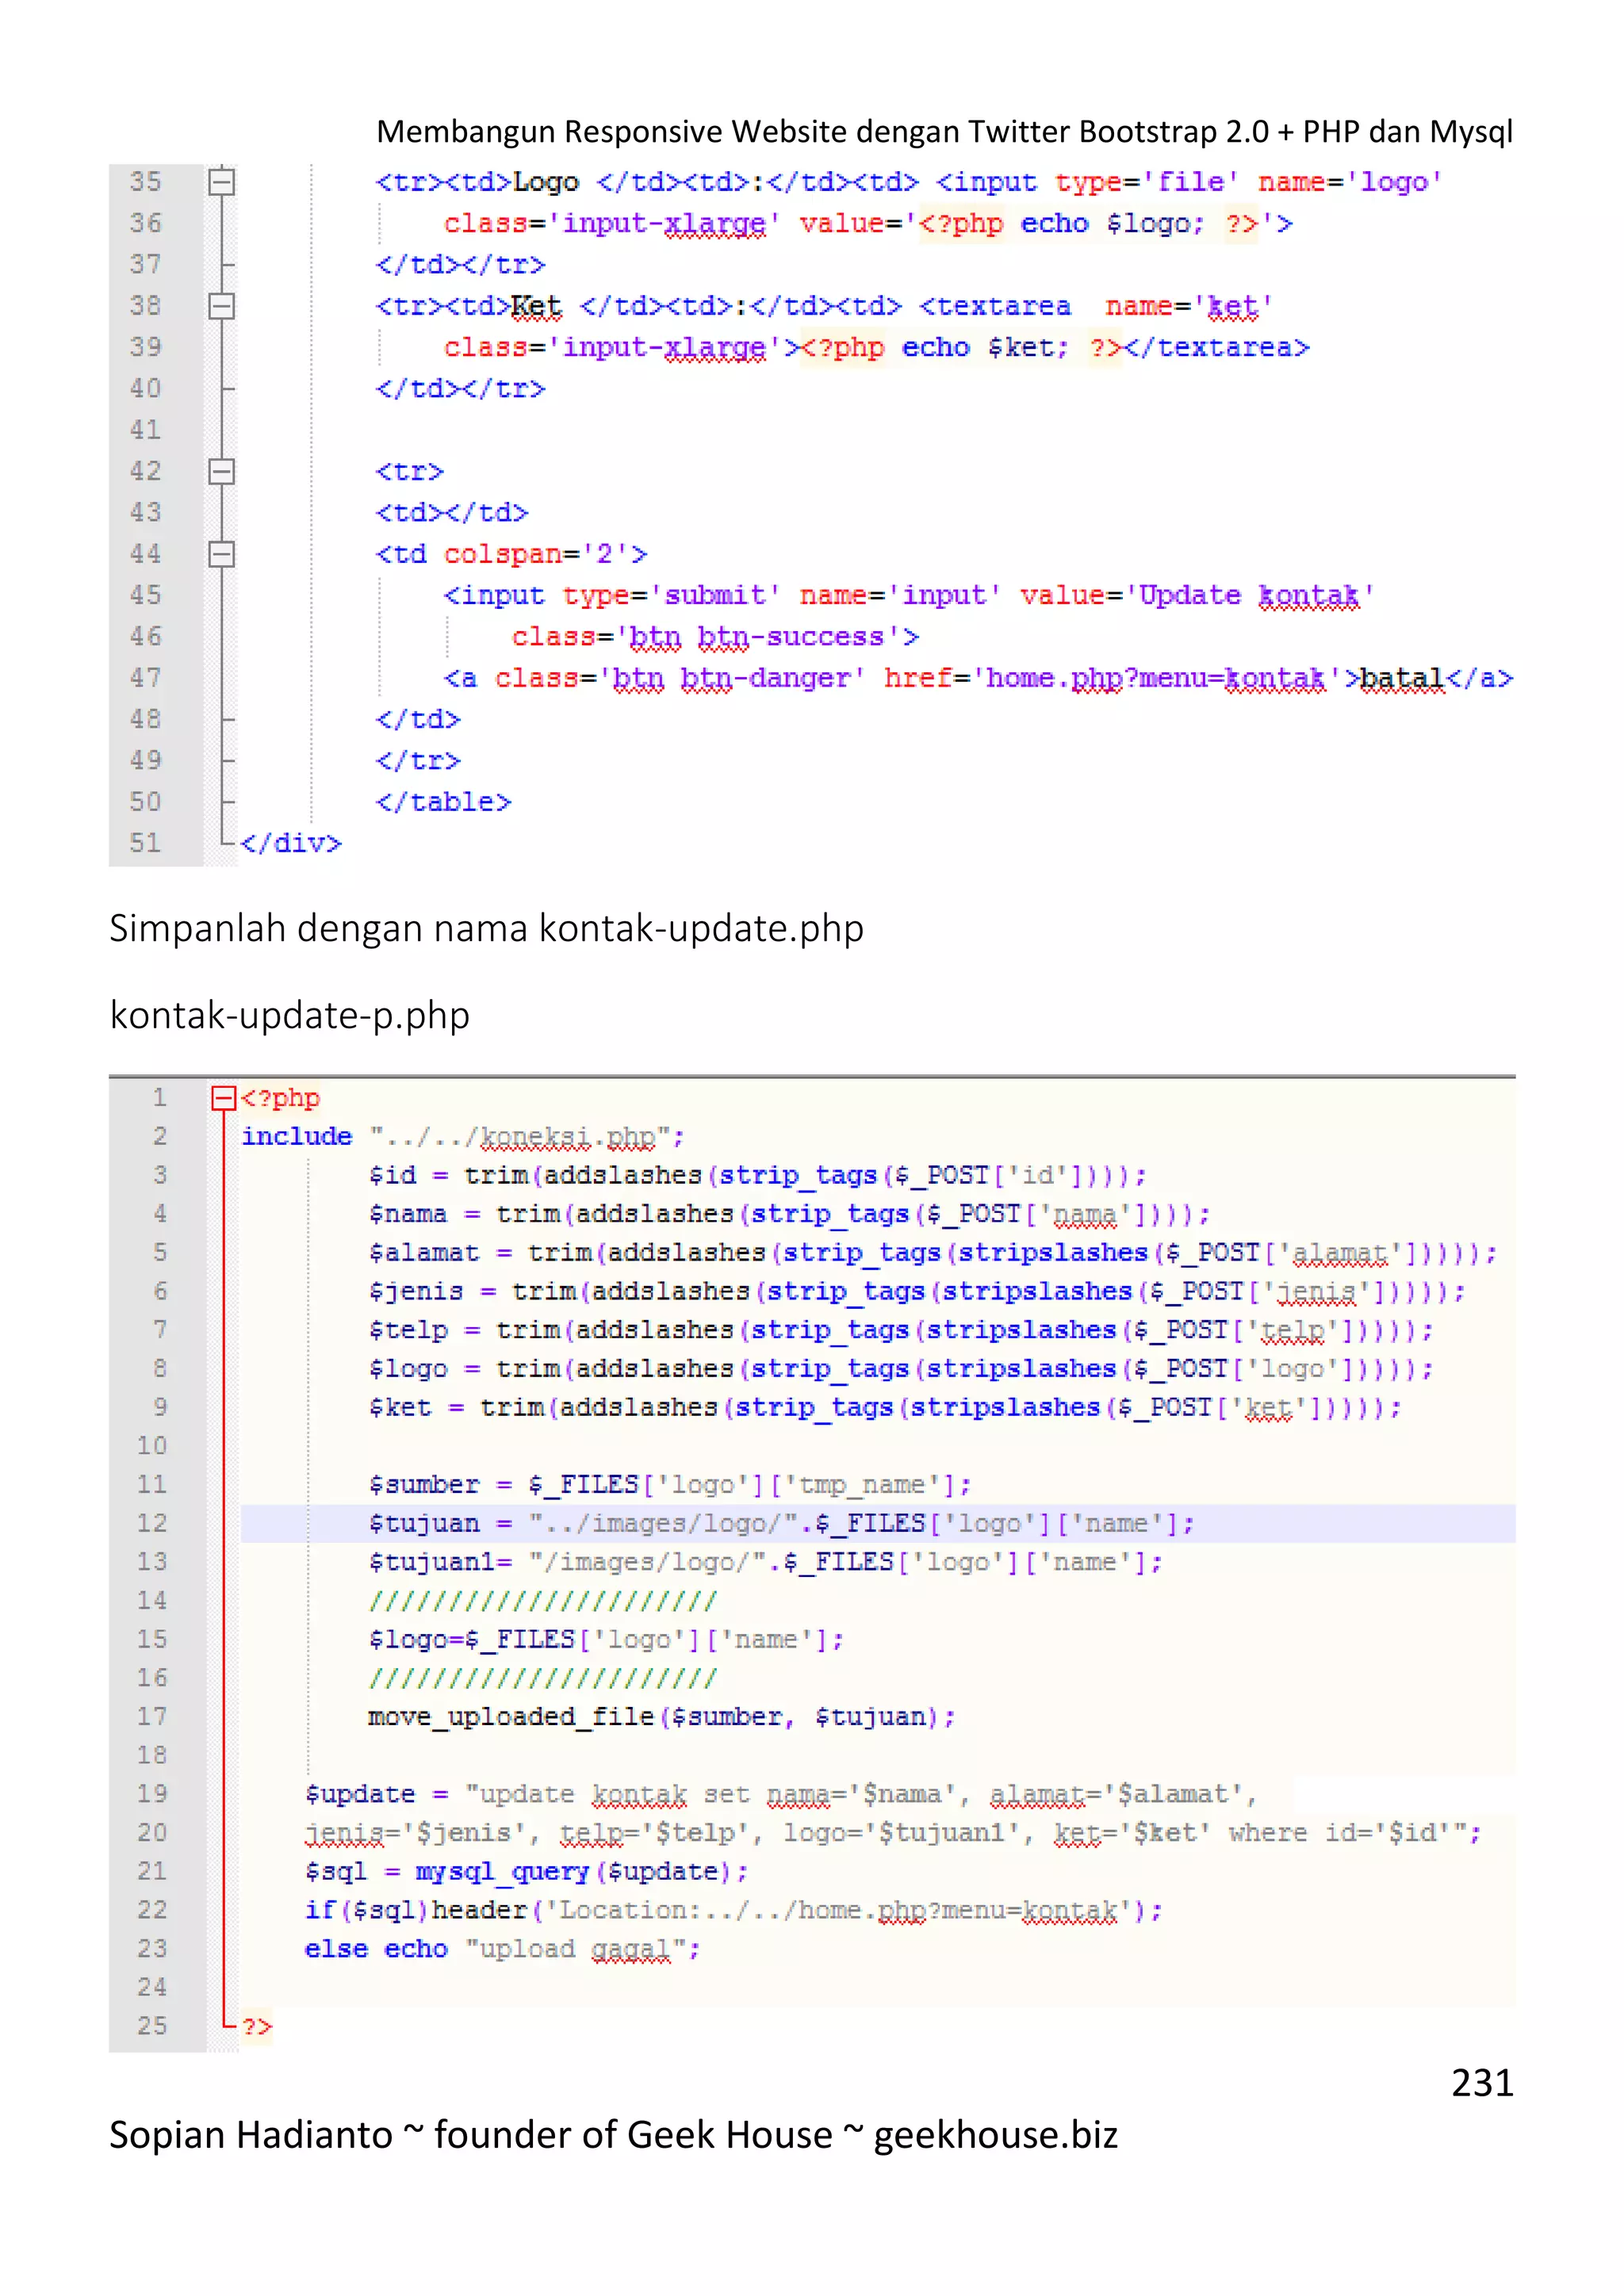Click the $jenis assignment line
Image resolution: width=1624 pixels, height=2296 pixels.
tap(916, 1292)
